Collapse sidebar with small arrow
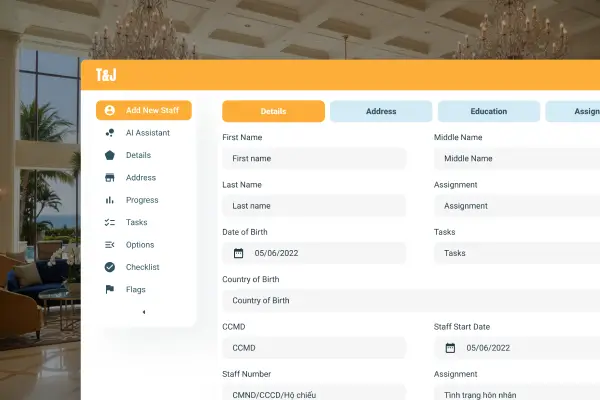Screen dimensions: 600x400 pos(144,312)
